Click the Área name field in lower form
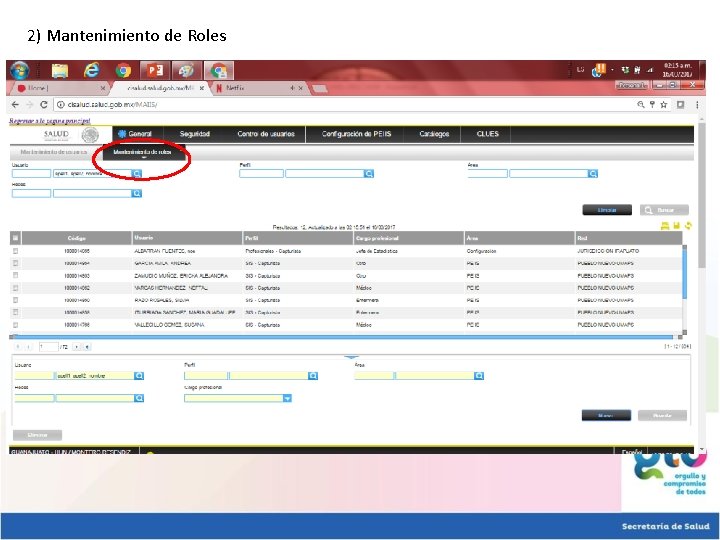Screen dimensions: 720x540 (434, 376)
